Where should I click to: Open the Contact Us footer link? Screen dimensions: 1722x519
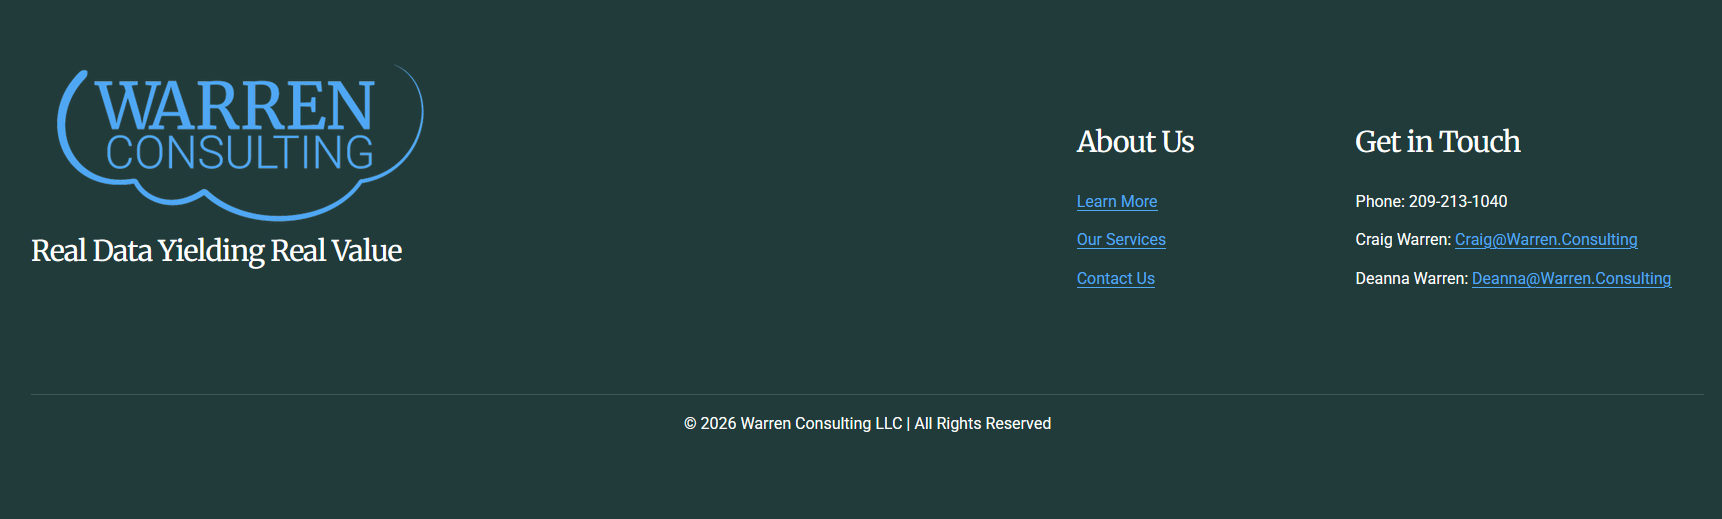(x=1115, y=279)
